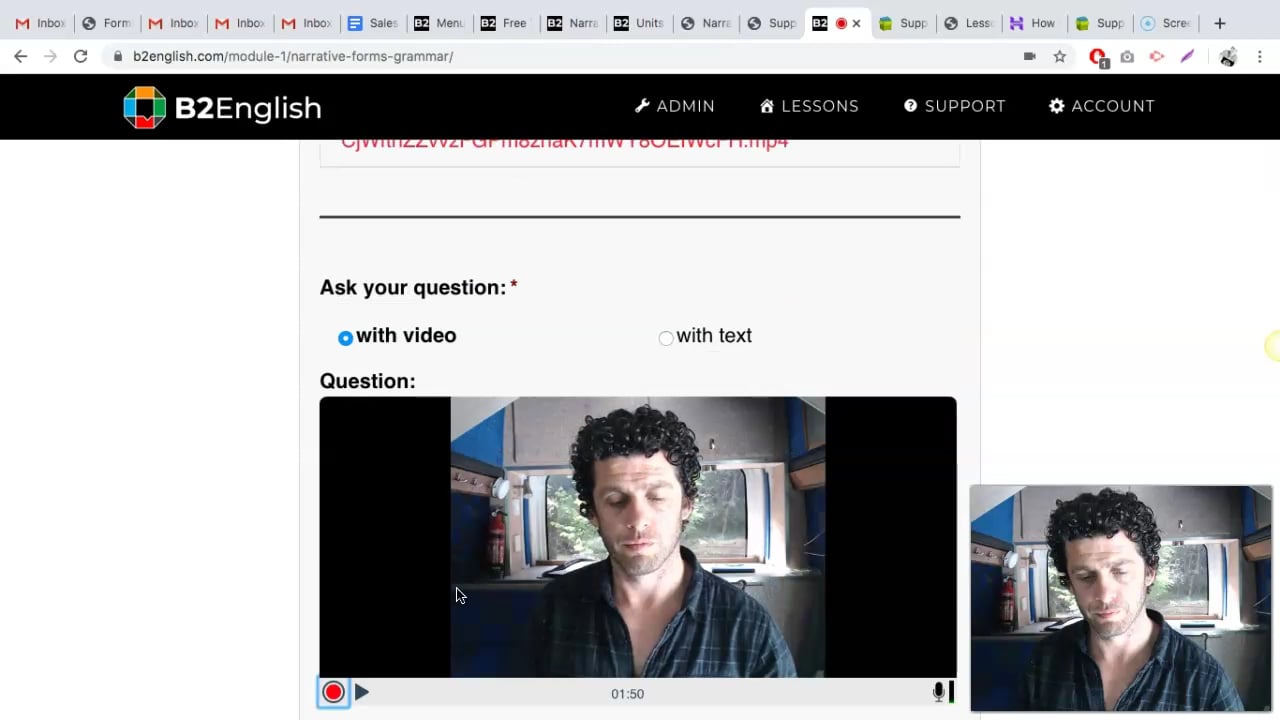Switch to the Menu tab
The height and width of the screenshot is (720, 1280).
438,23
